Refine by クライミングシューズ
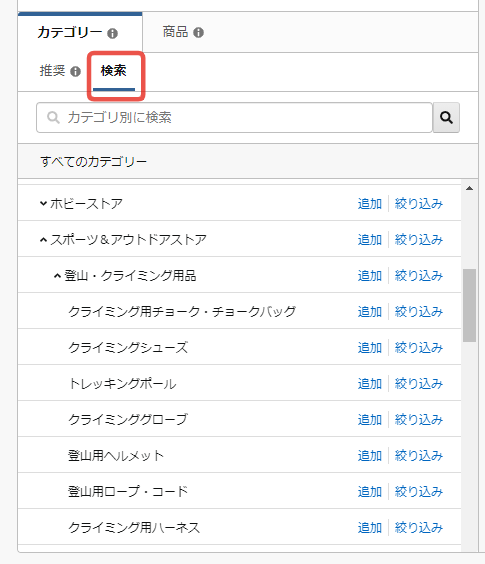The width and height of the screenshot is (485, 564). pos(419,348)
